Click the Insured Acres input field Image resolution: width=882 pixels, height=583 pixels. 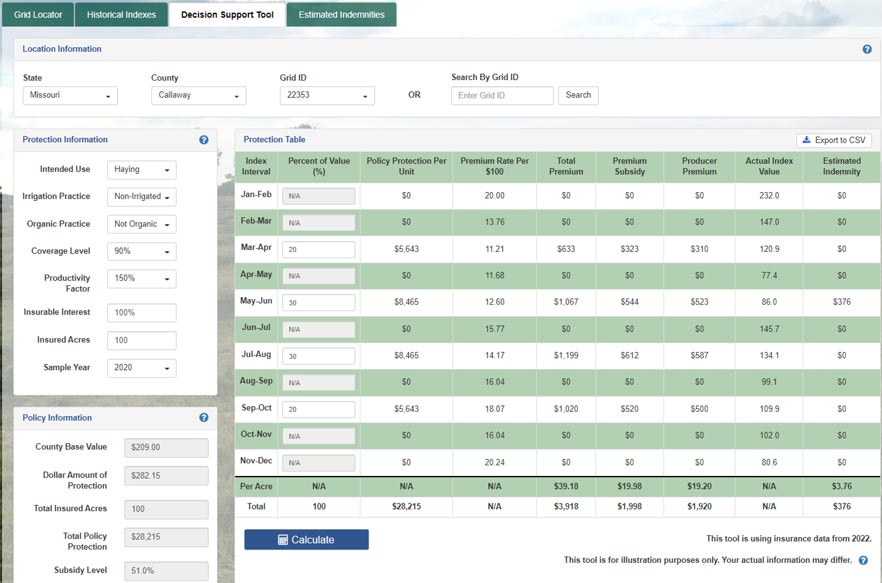(141, 341)
